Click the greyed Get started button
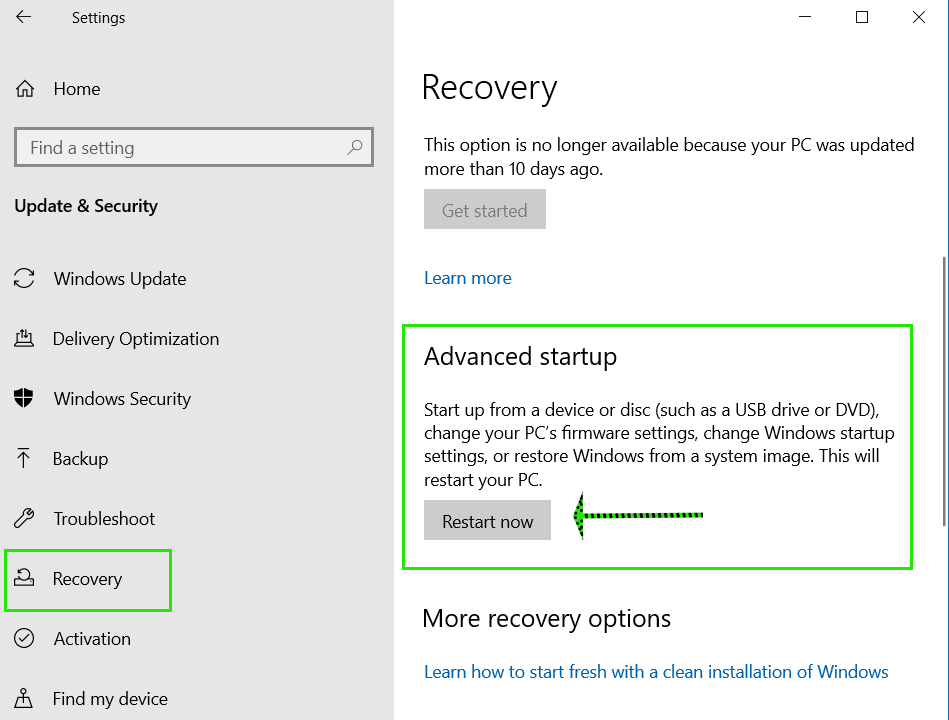The width and height of the screenshot is (949, 720). (485, 209)
